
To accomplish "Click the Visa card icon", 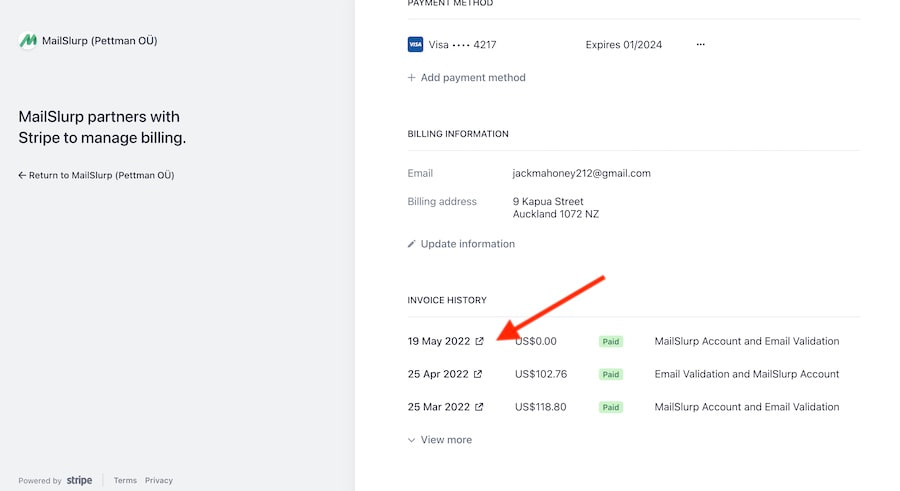I will tap(415, 44).
